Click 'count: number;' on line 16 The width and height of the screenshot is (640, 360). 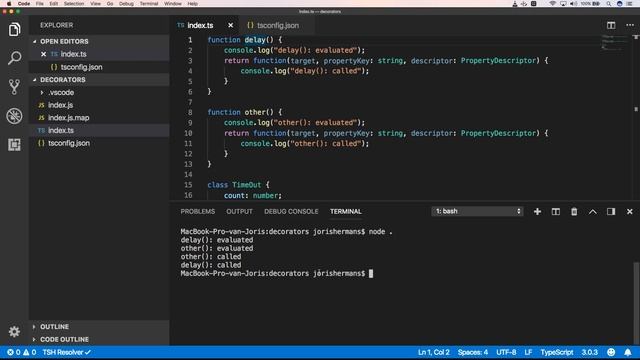pos(253,196)
